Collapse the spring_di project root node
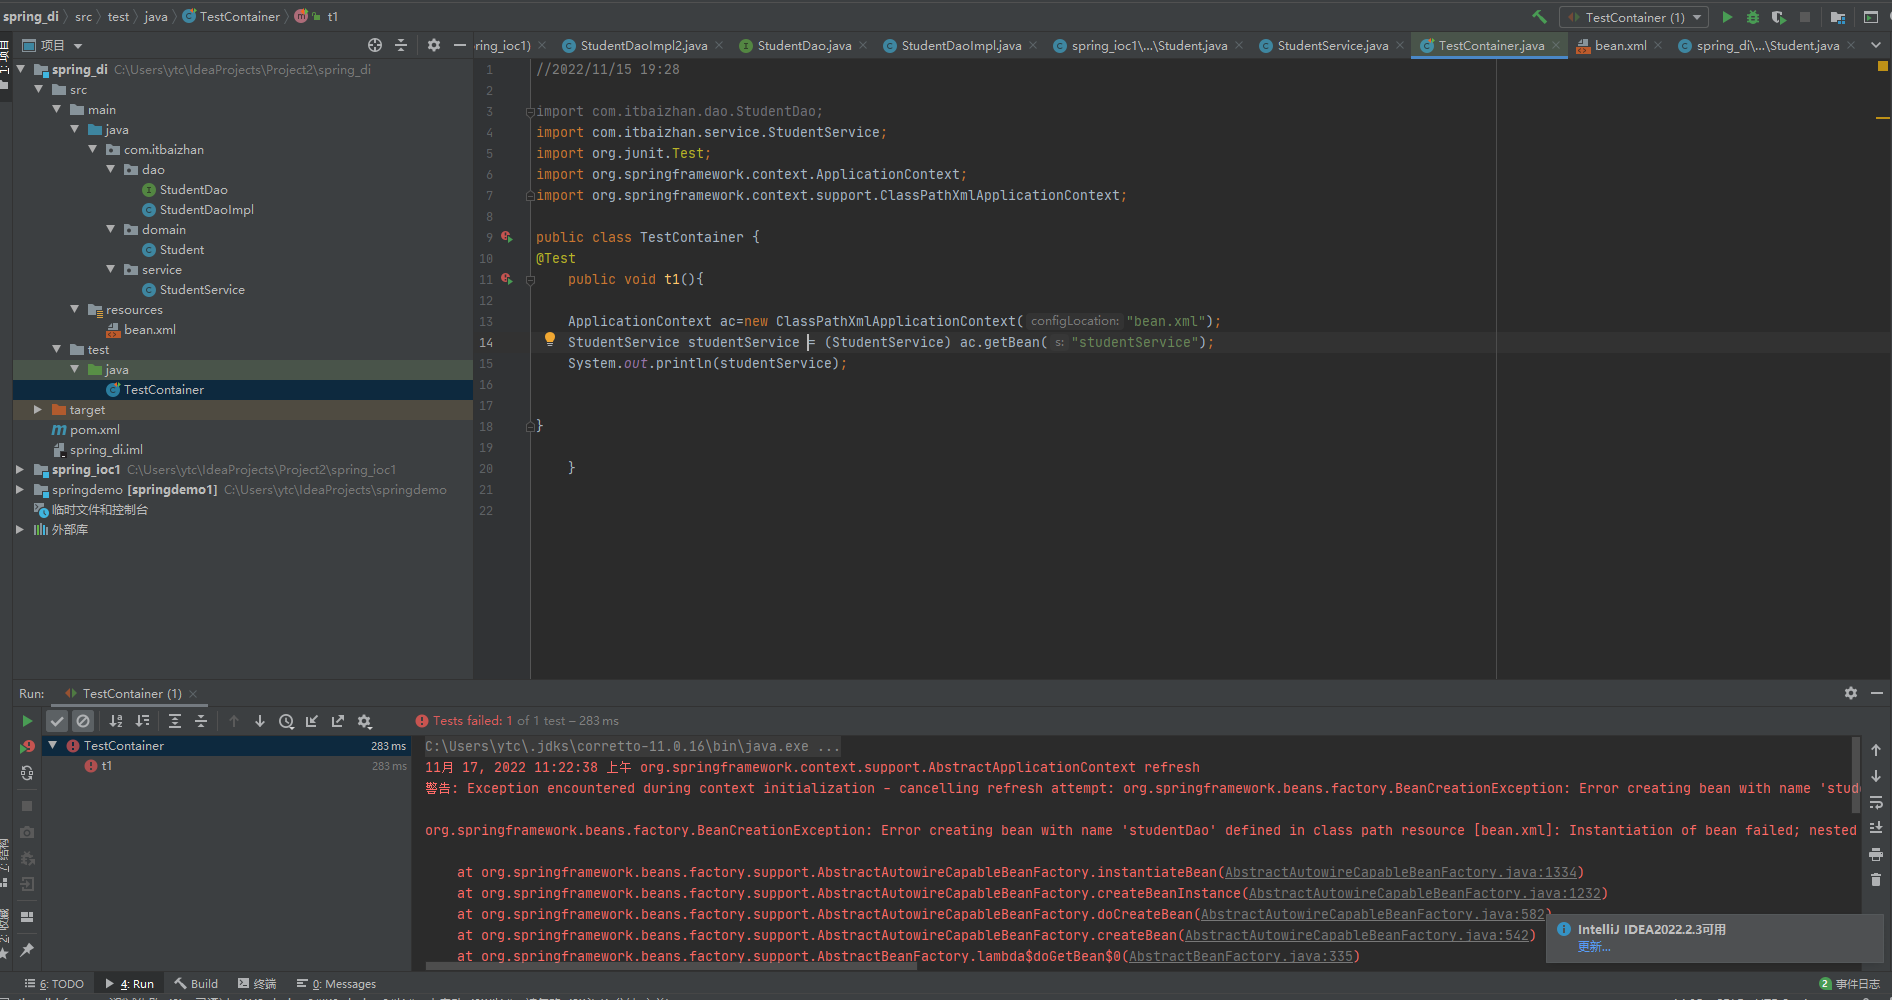The image size is (1892, 1000). [21, 69]
